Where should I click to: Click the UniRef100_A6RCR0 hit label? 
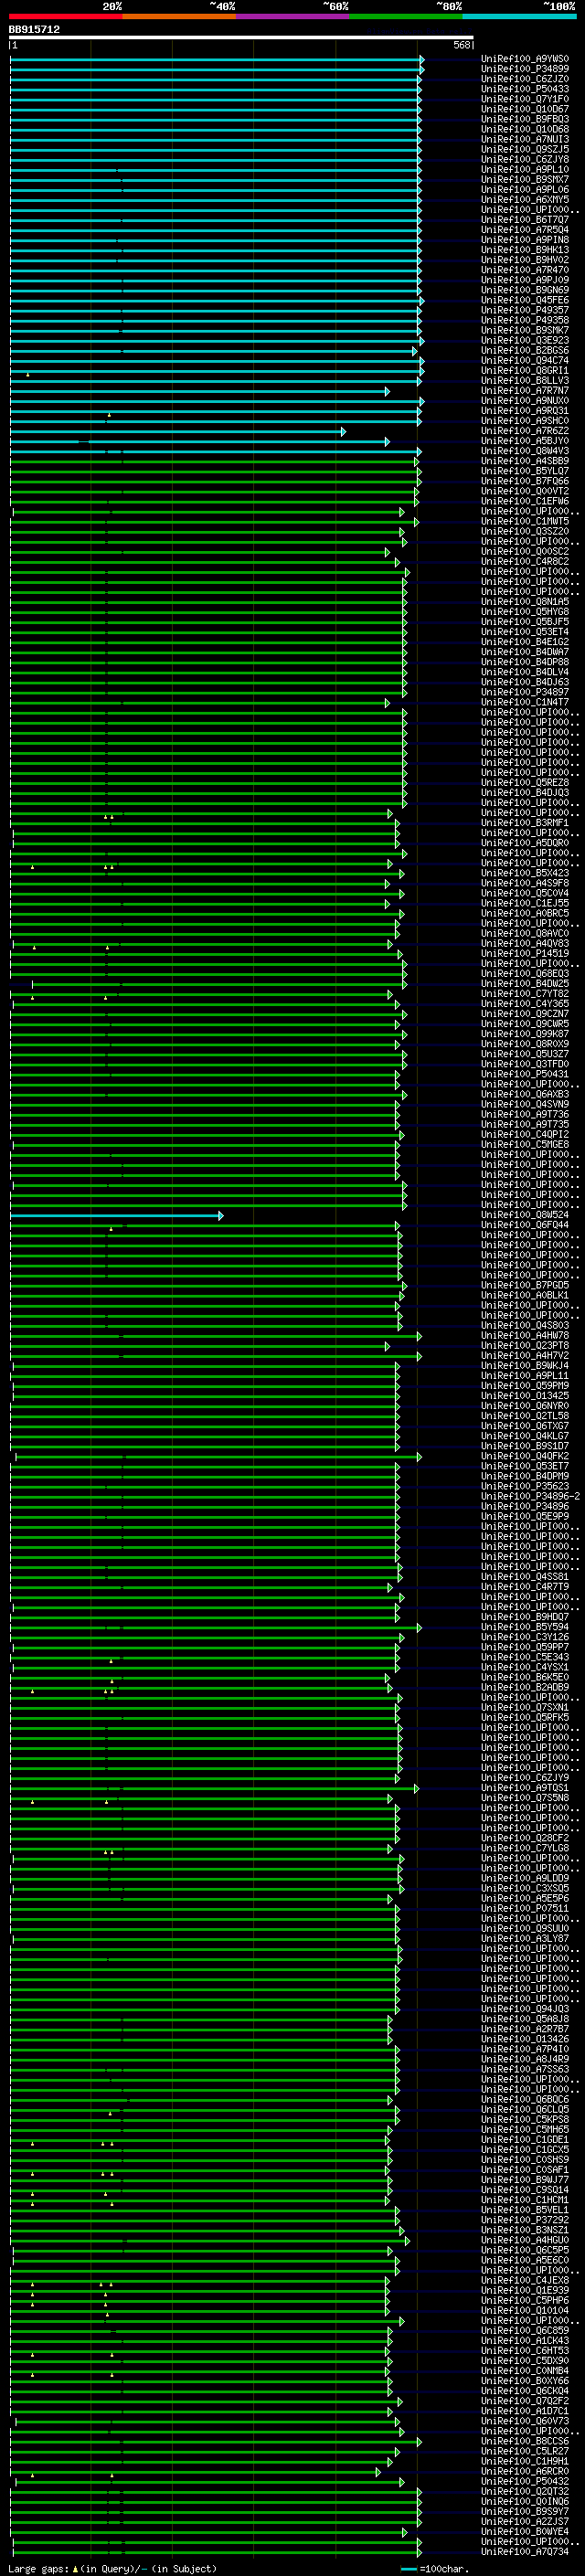click(x=525, y=2472)
